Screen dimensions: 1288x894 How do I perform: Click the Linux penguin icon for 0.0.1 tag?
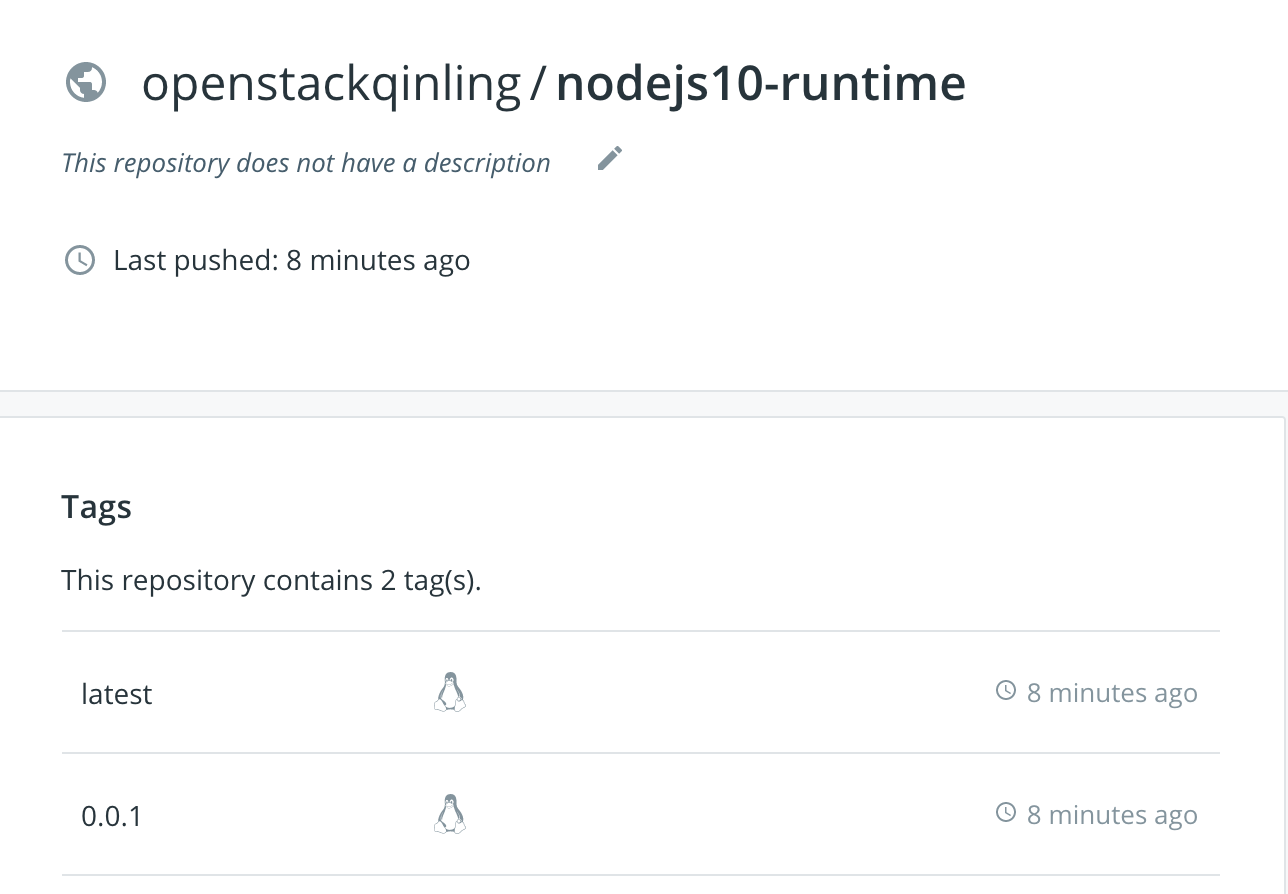tap(450, 814)
